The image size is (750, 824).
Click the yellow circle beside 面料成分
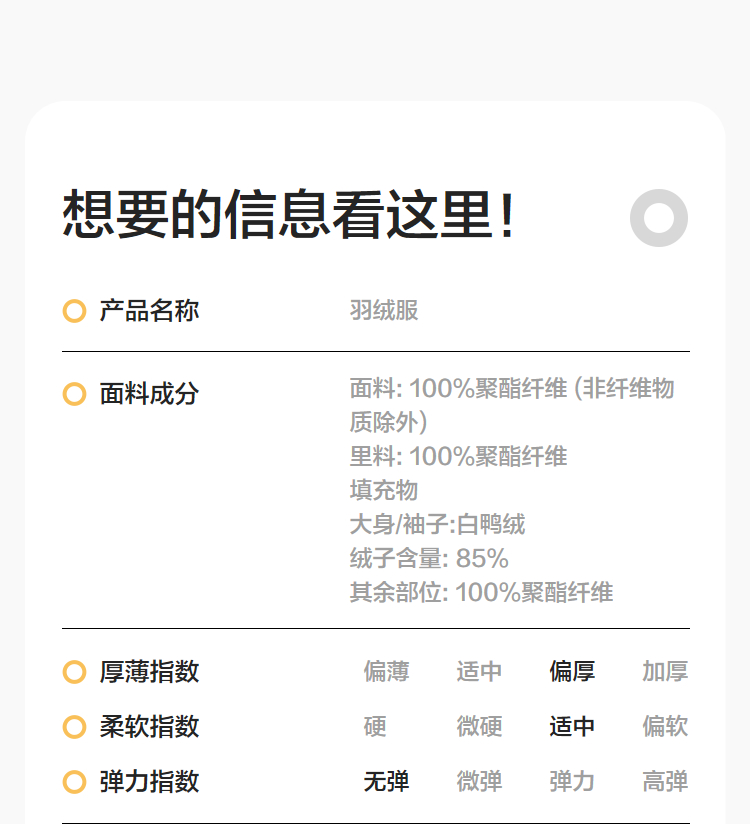tap(74, 394)
